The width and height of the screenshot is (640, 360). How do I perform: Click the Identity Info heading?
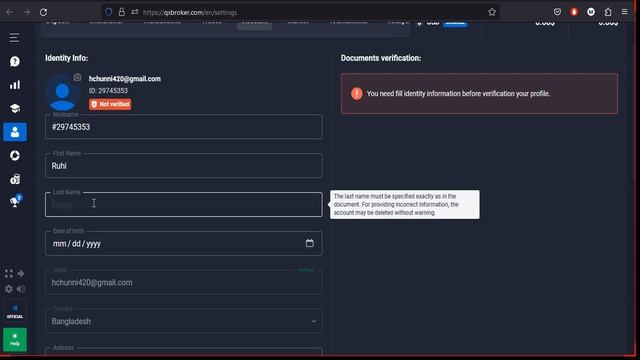point(67,58)
